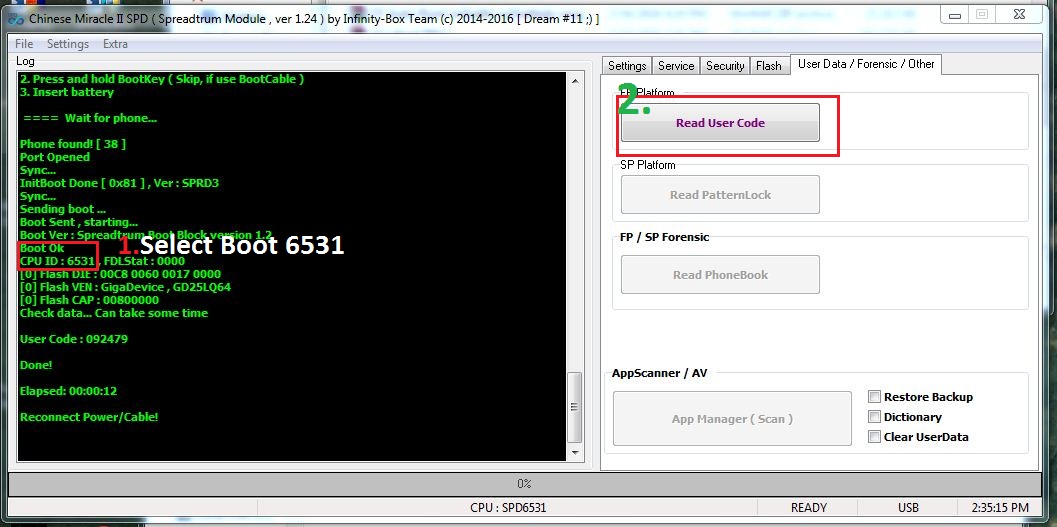Click the Reconnect Power/Cable! log line
Screen dimensions: 1057x527
coord(89,417)
